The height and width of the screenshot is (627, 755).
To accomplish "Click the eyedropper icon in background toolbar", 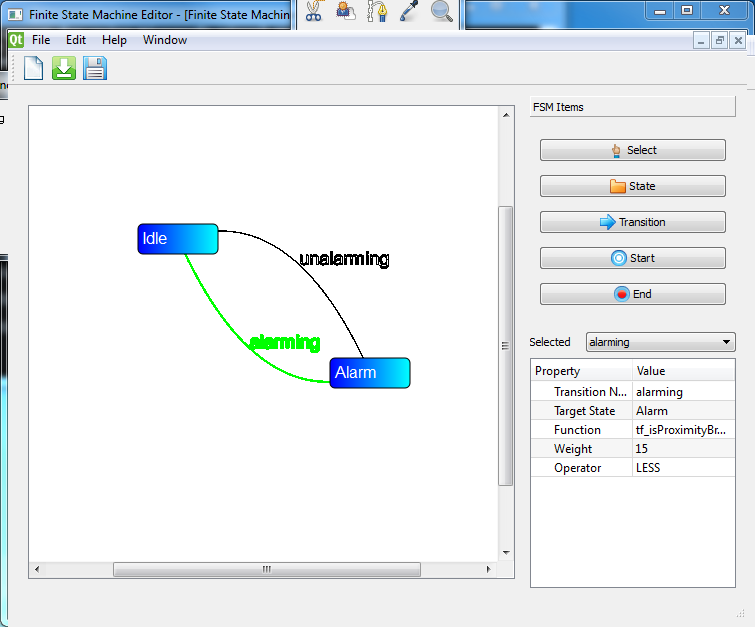I will (409, 11).
